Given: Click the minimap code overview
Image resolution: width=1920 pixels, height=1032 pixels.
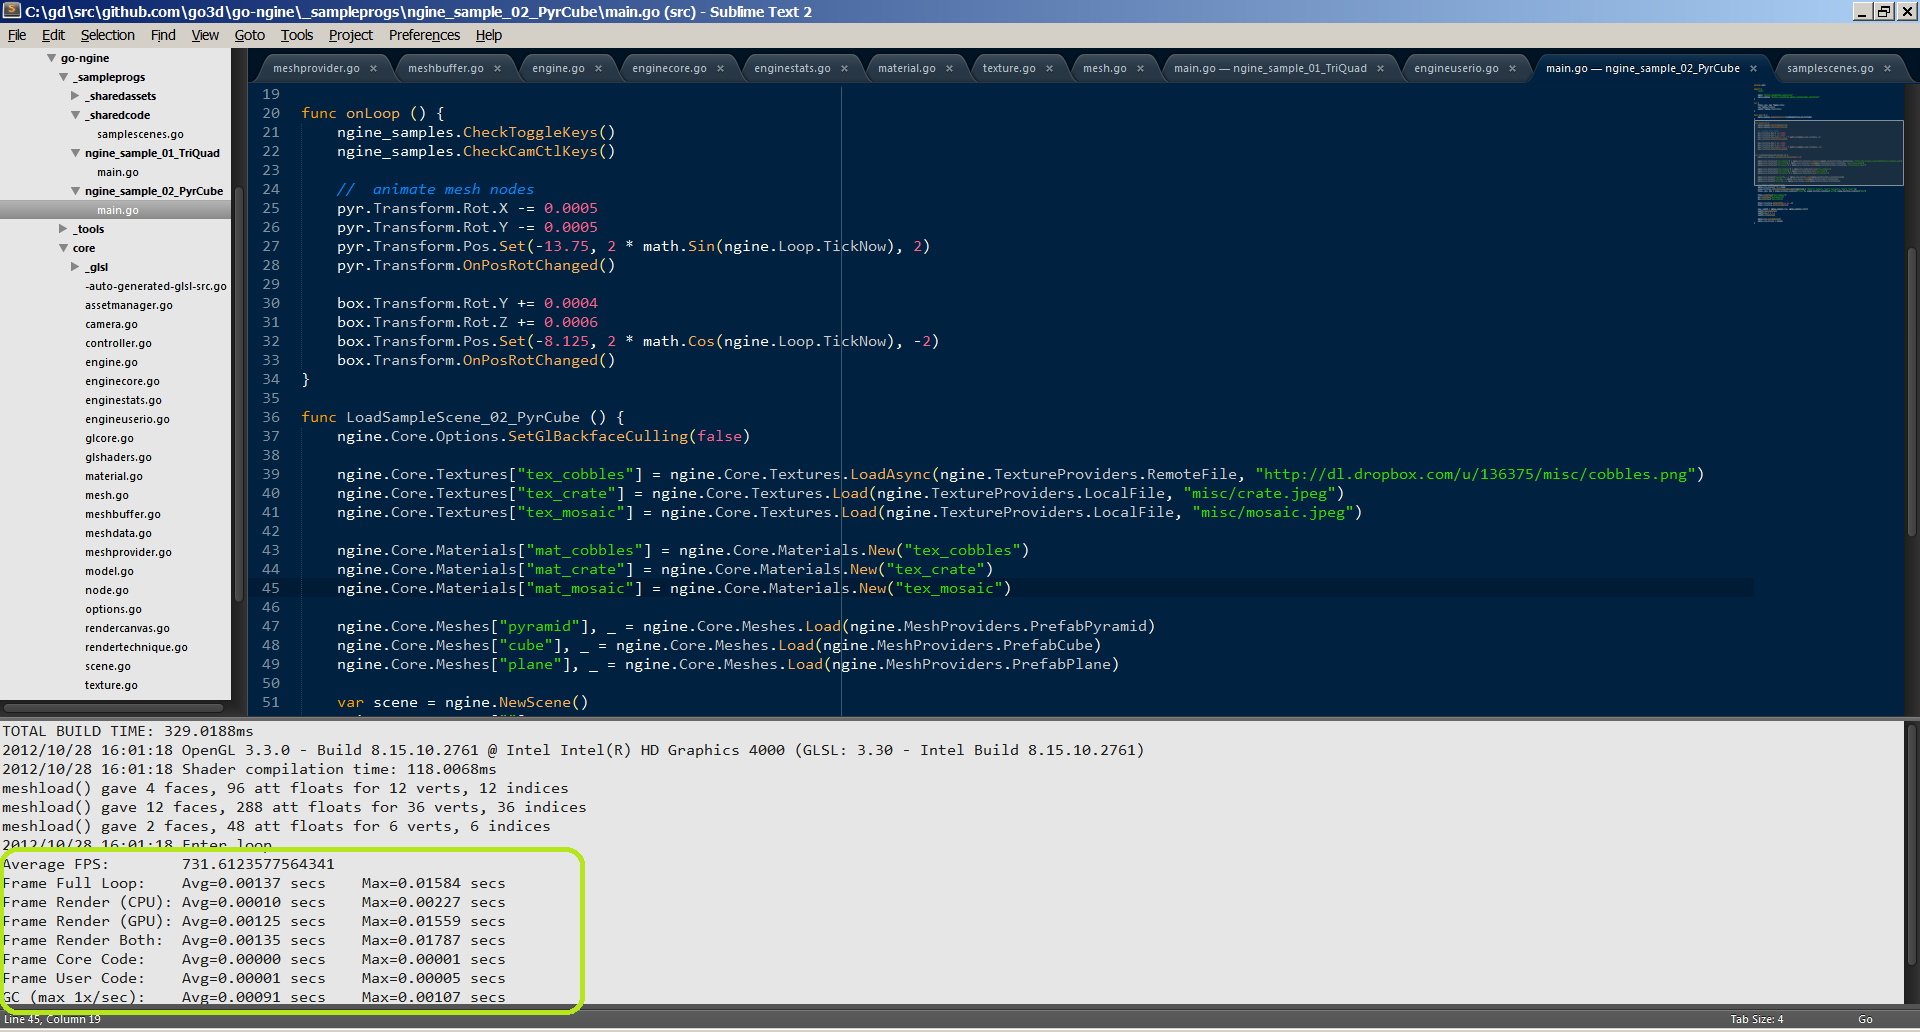Looking at the screenshot, I should [x=1828, y=153].
